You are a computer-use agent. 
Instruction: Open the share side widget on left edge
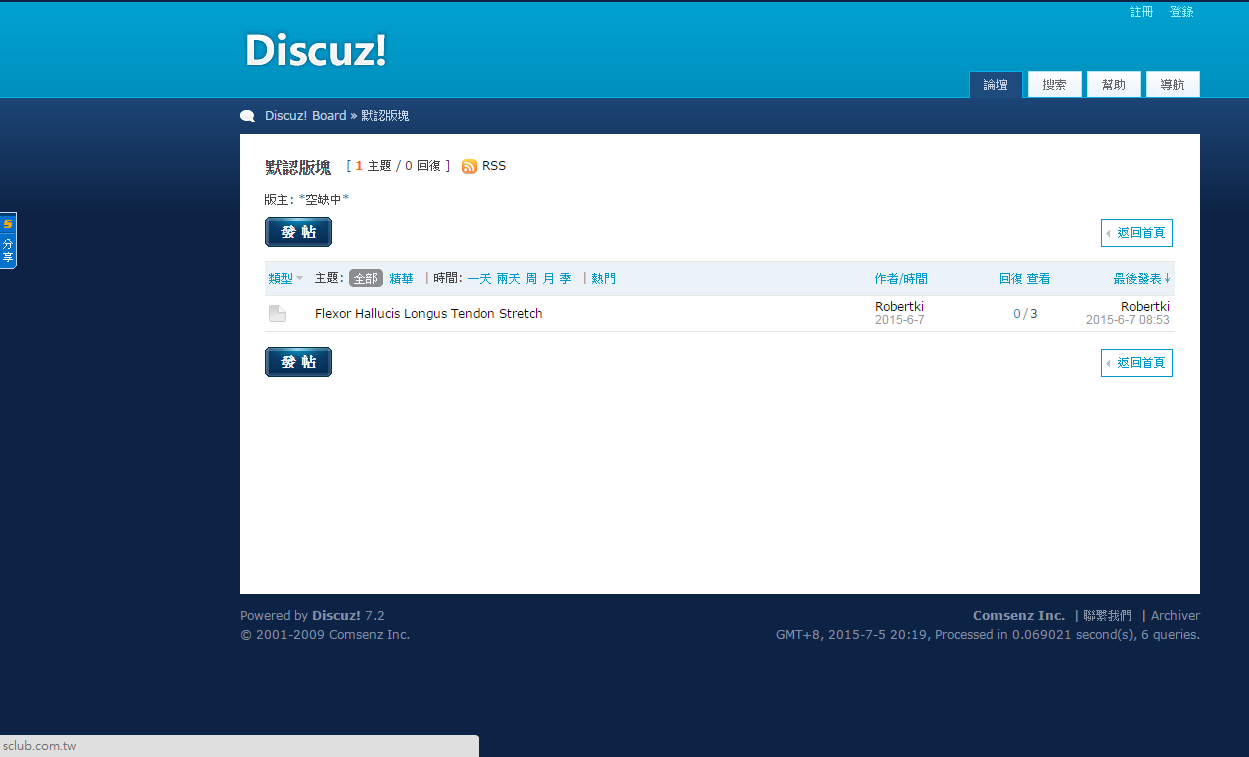[8, 241]
